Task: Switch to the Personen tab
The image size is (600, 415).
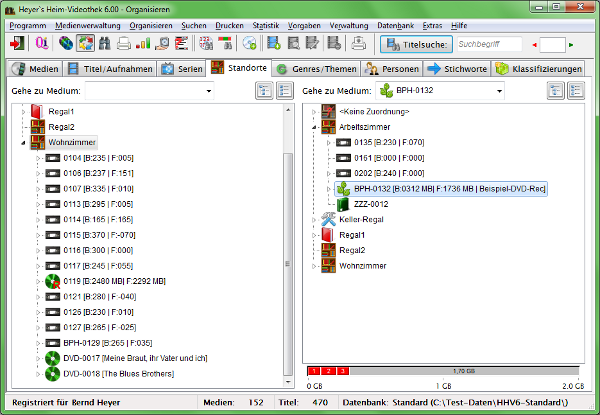Action: pyautogui.click(x=393, y=69)
